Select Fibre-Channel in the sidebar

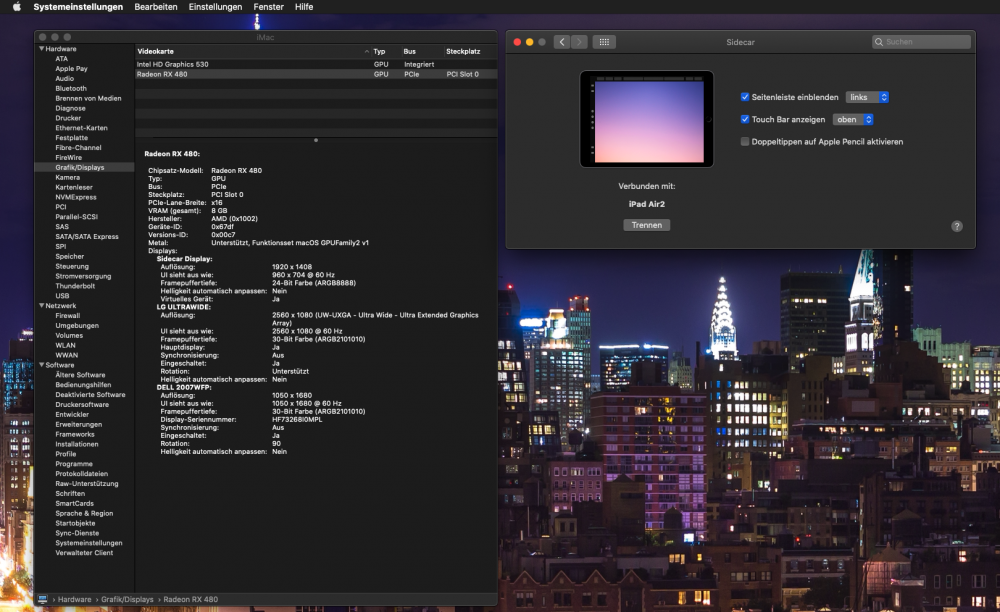[78, 148]
